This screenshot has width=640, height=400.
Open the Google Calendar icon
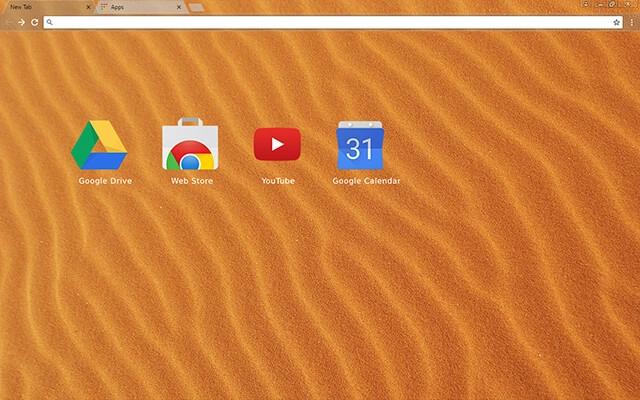click(x=360, y=145)
